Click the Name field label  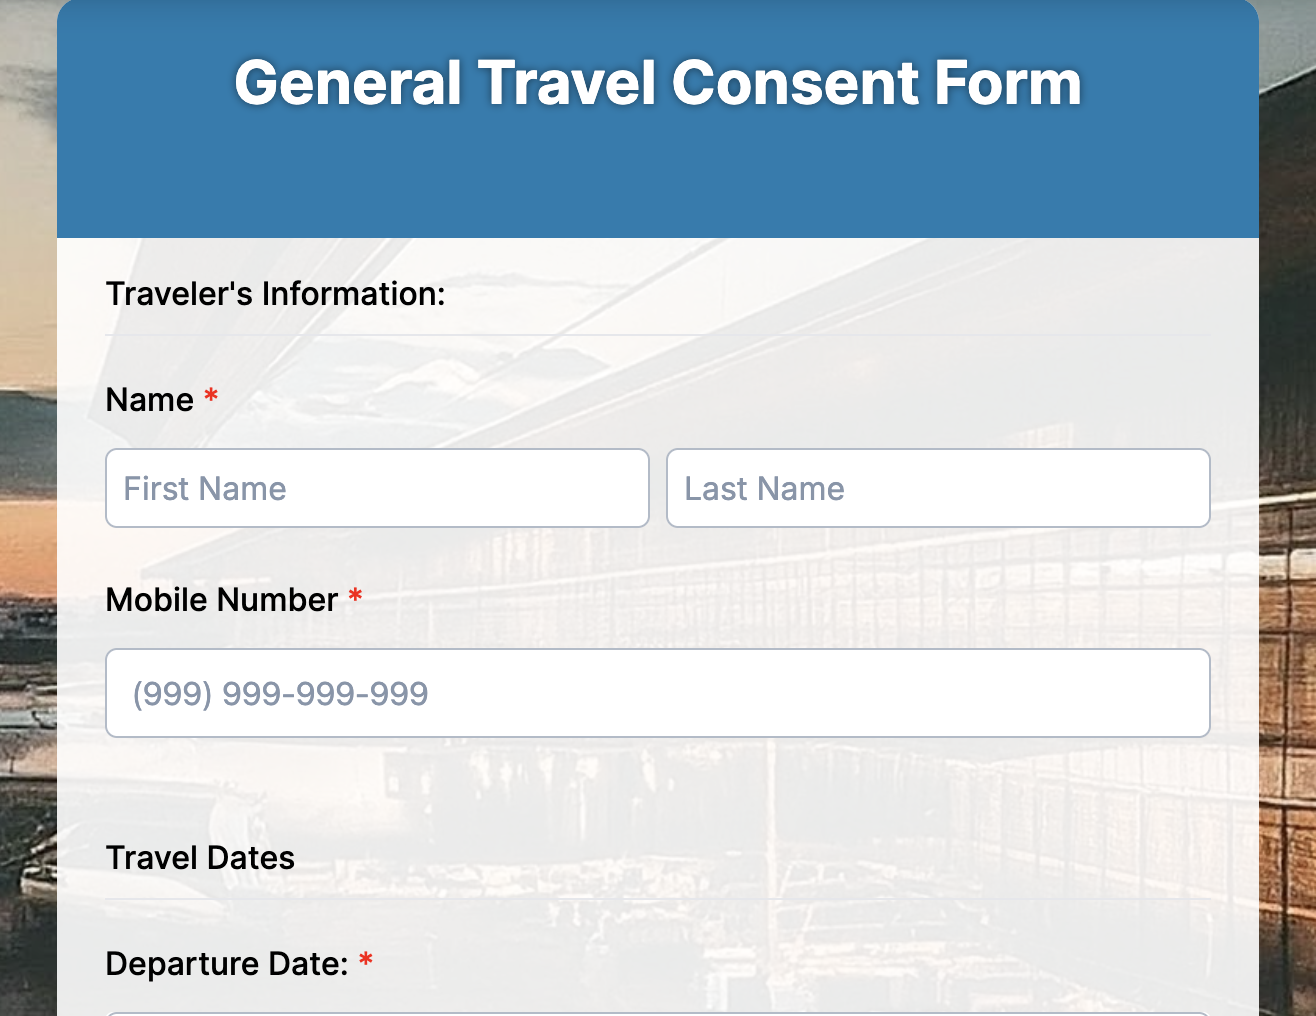click(149, 399)
